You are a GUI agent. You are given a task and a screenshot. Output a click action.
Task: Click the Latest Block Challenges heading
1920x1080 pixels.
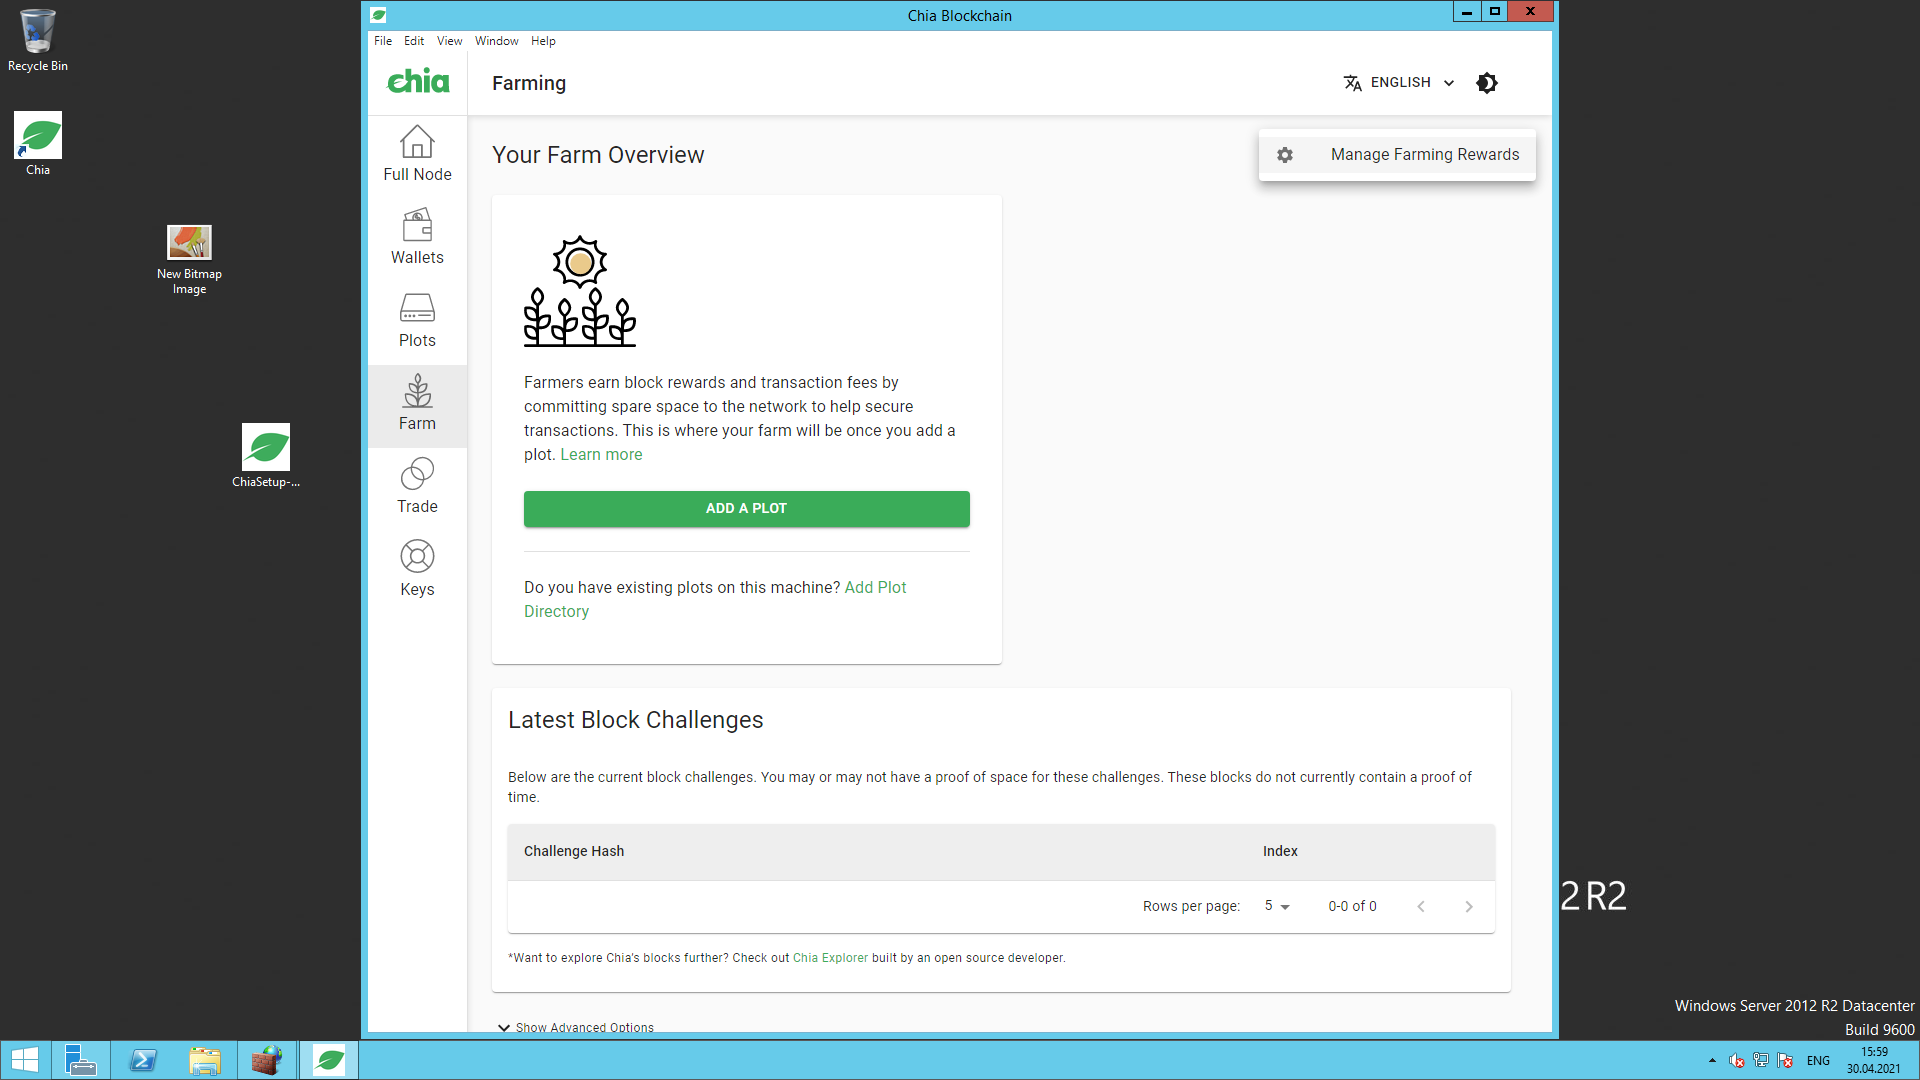click(636, 720)
